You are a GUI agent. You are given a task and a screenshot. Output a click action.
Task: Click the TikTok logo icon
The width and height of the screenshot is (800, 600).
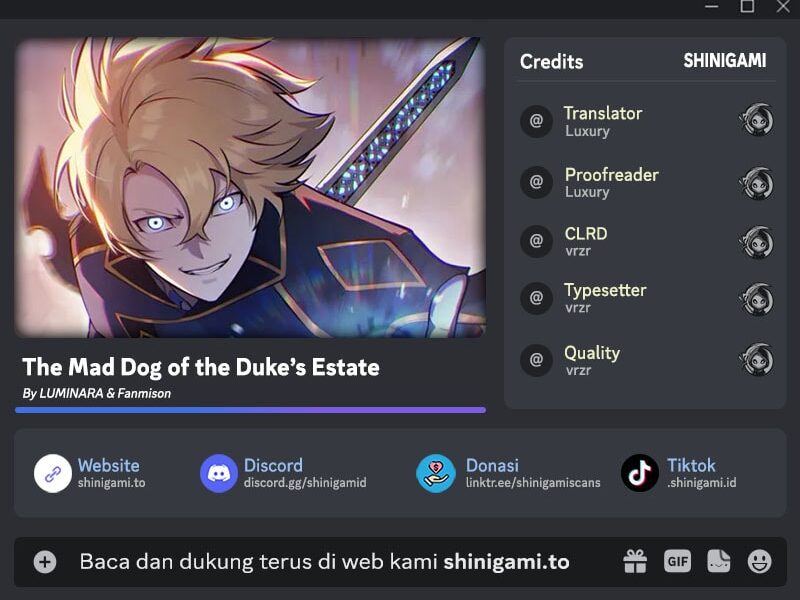(640, 473)
